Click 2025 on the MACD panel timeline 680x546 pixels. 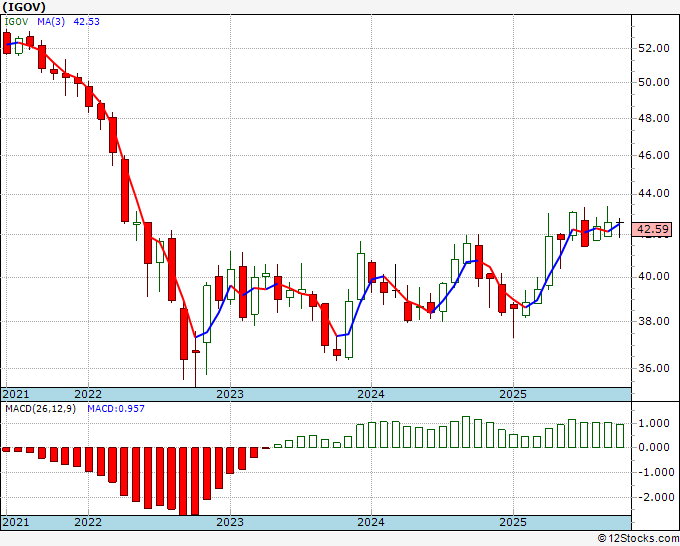coord(513,522)
